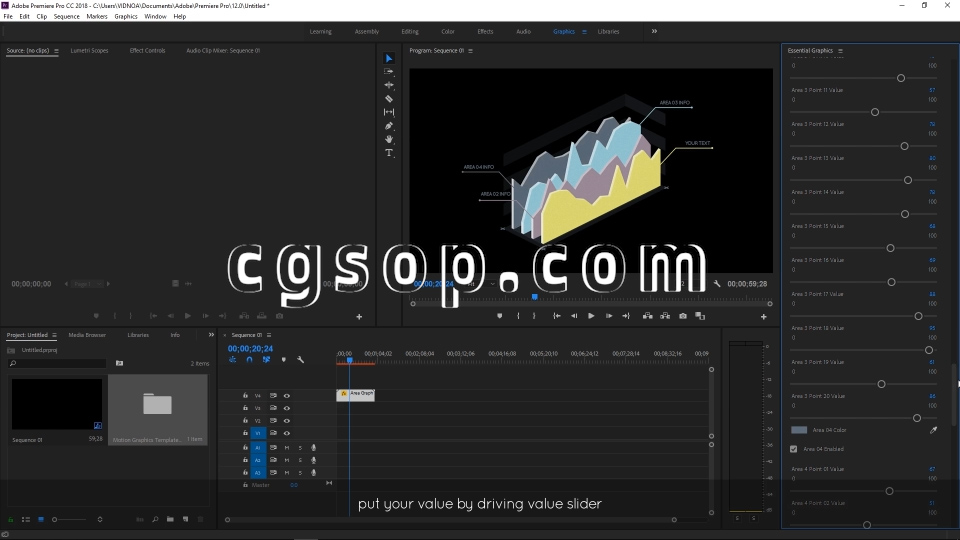Switch to the Effects workspace

click(486, 31)
